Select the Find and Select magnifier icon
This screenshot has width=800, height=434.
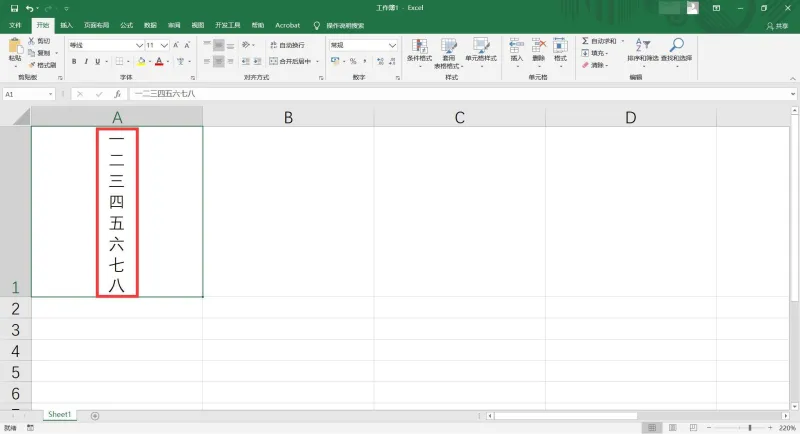[x=677, y=45]
